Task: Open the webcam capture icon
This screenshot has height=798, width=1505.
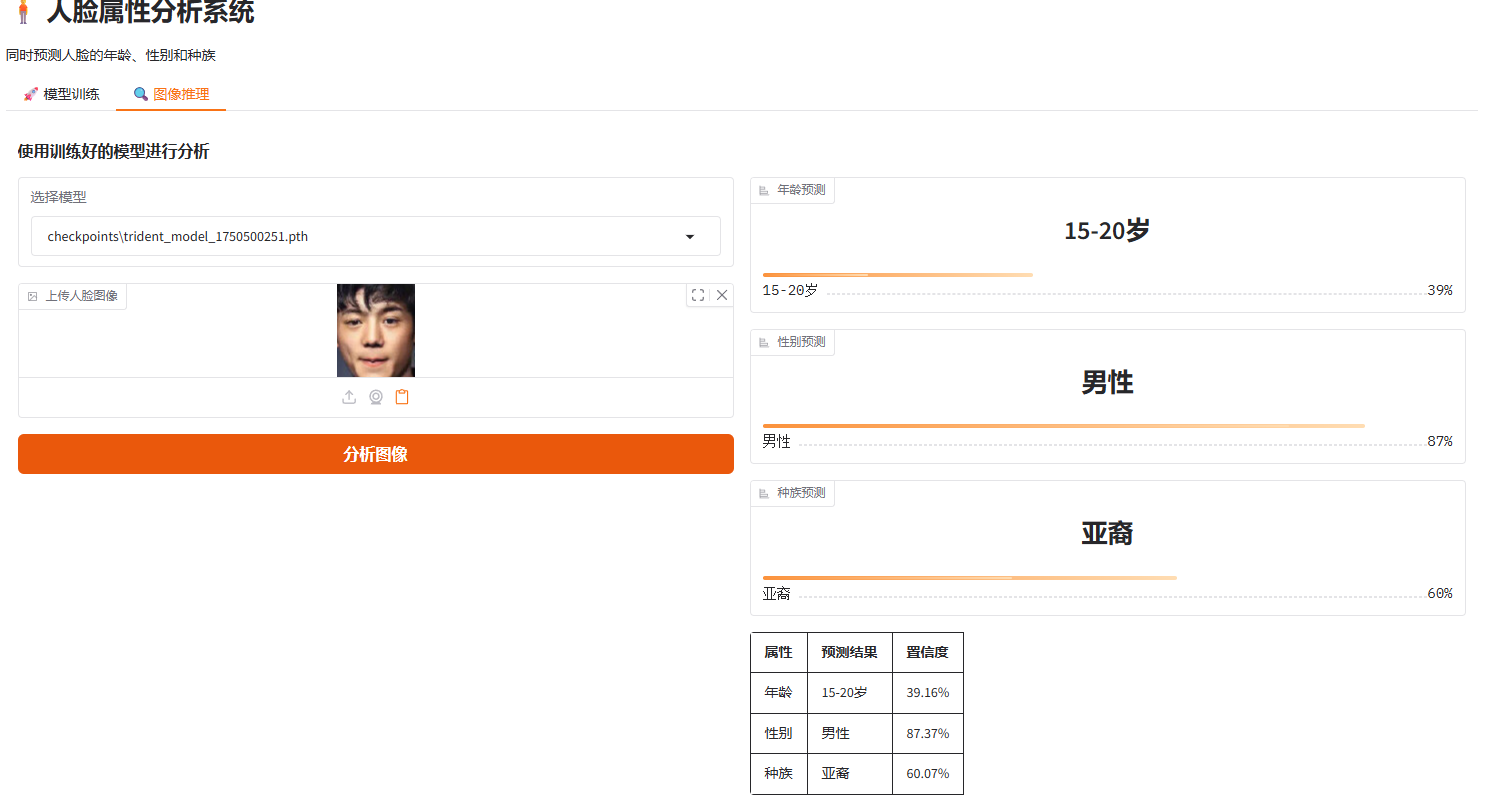Action: 375,397
